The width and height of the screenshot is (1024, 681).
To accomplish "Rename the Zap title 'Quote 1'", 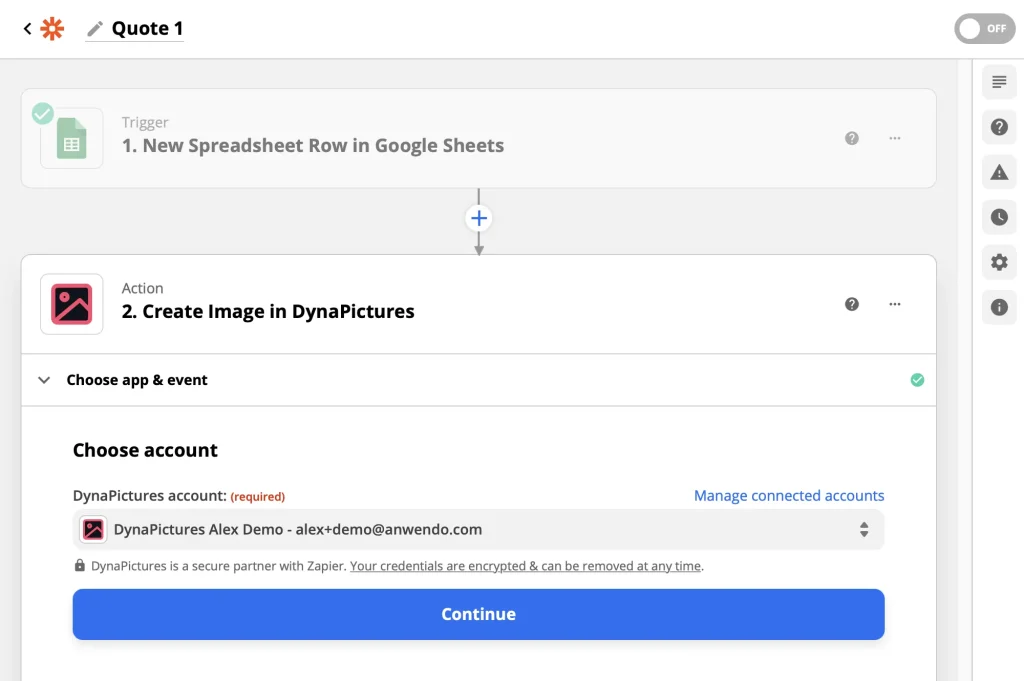I will coord(148,29).
